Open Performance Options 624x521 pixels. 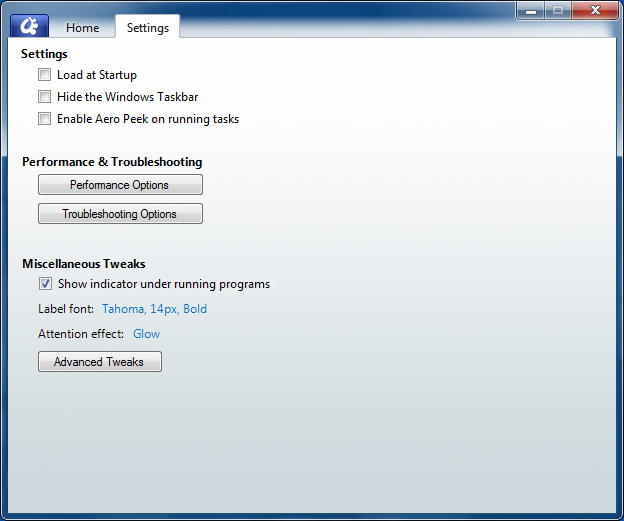coord(120,185)
